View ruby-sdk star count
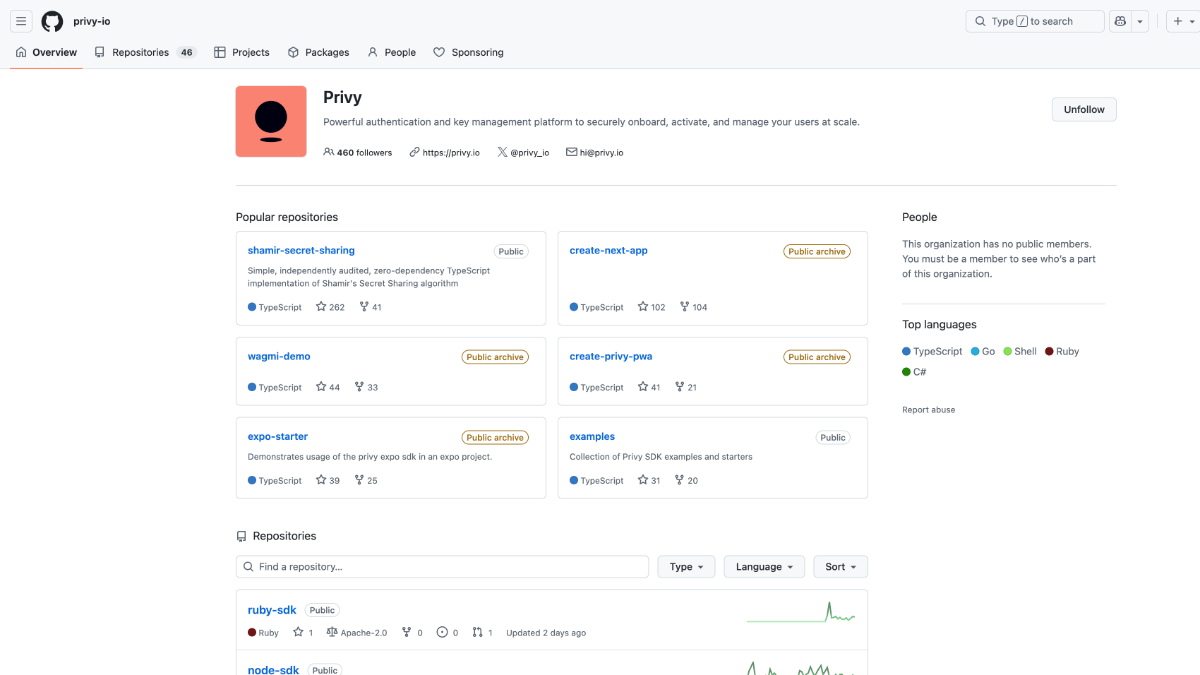The width and height of the screenshot is (1200, 675). tap(303, 633)
